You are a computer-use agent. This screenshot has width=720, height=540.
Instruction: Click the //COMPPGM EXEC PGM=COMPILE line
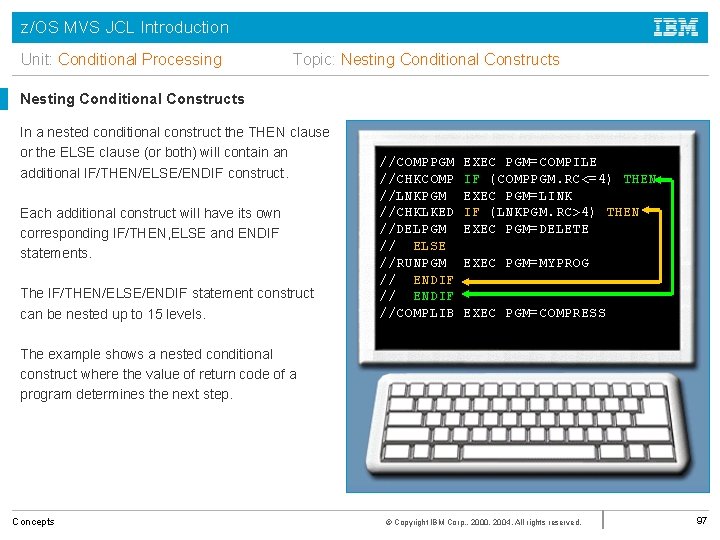pos(488,162)
